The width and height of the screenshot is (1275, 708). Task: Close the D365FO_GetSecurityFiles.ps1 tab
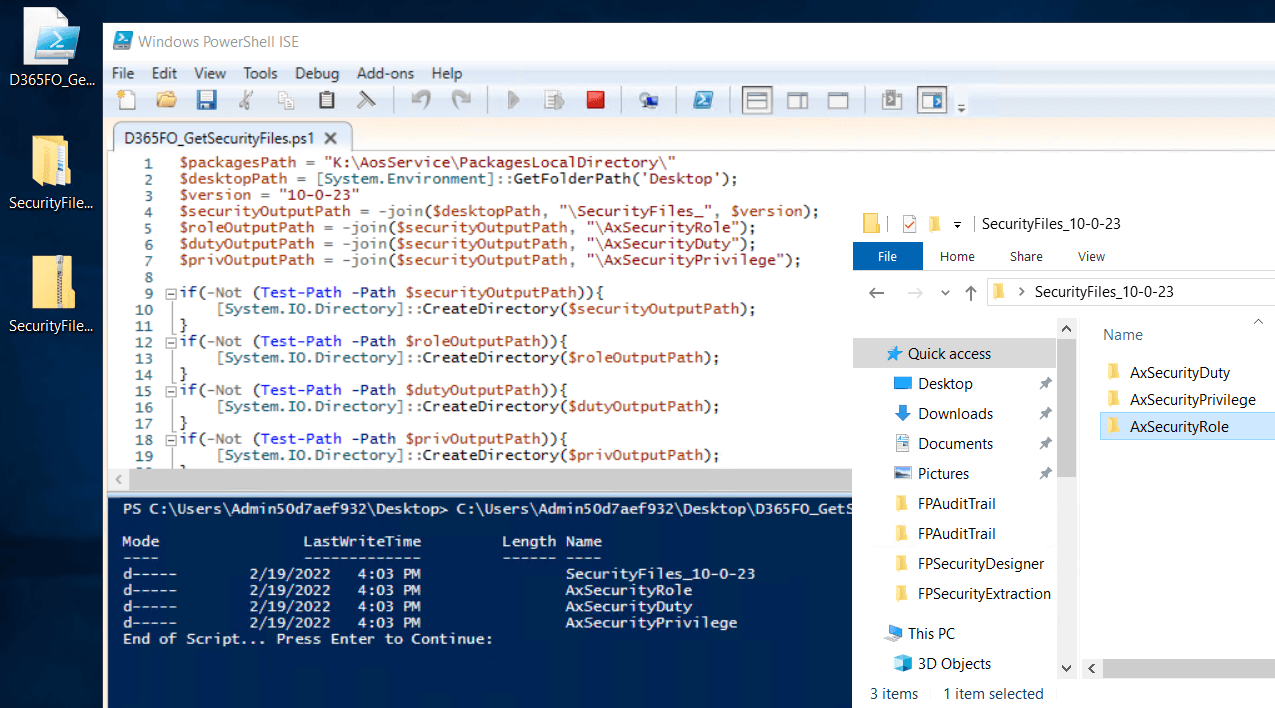[331, 138]
